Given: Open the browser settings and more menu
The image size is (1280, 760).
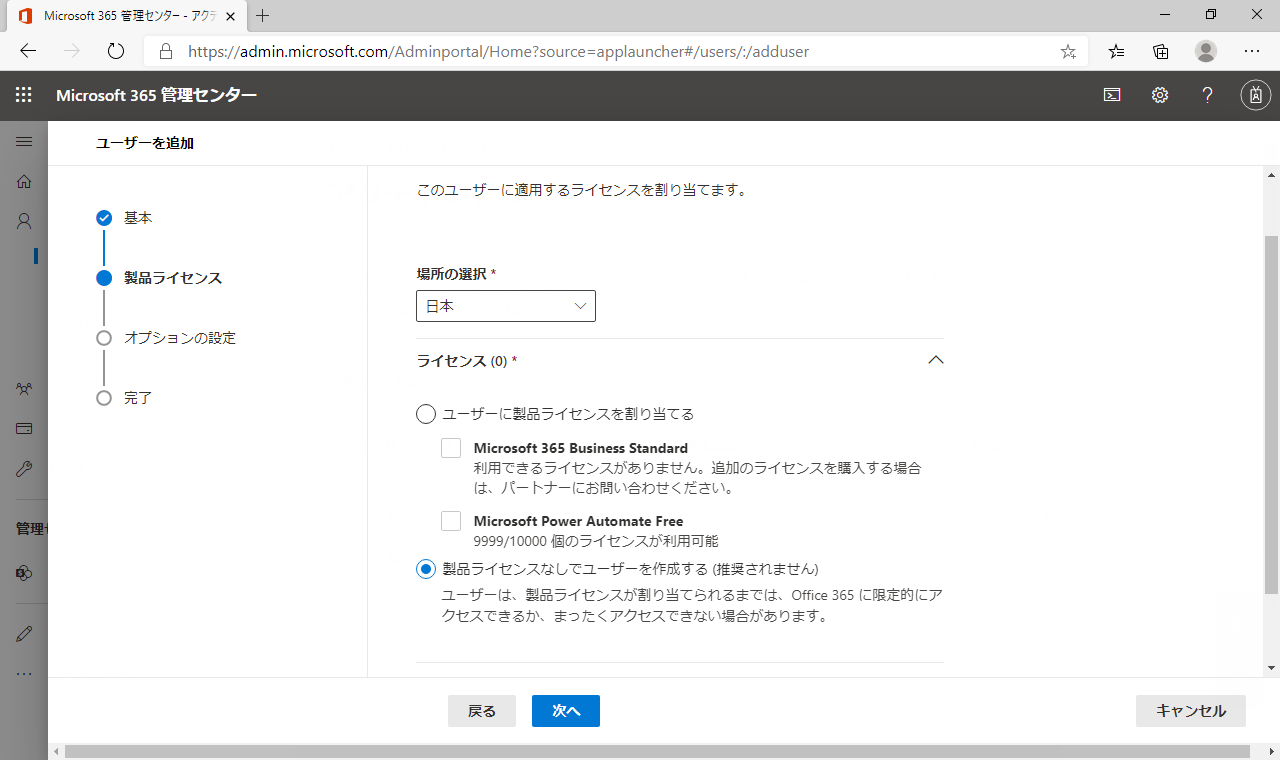Looking at the screenshot, I should [1252, 51].
